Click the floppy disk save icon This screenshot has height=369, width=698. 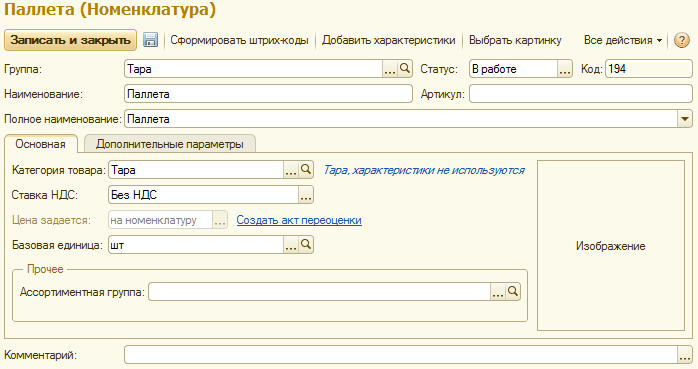click(150, 40)
